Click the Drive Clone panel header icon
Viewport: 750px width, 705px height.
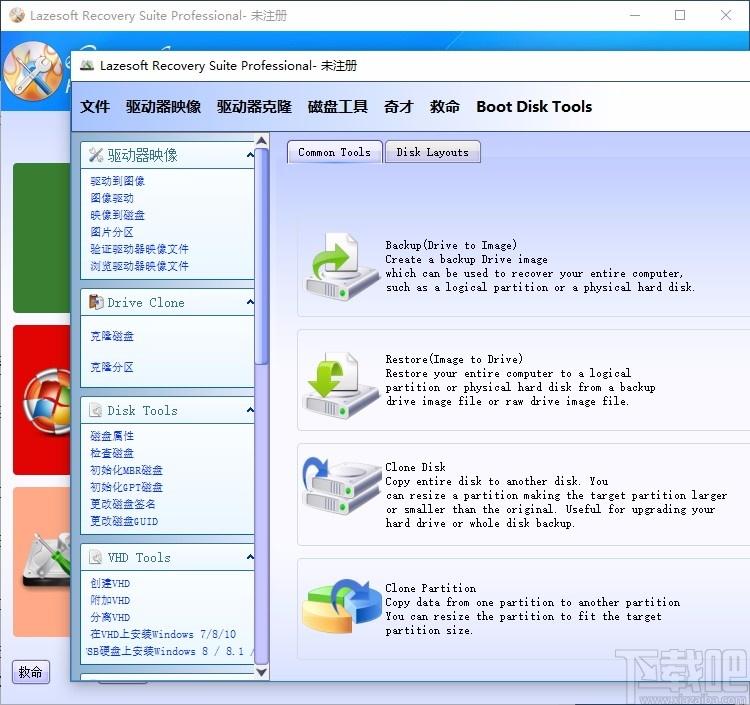coord(96,302)
